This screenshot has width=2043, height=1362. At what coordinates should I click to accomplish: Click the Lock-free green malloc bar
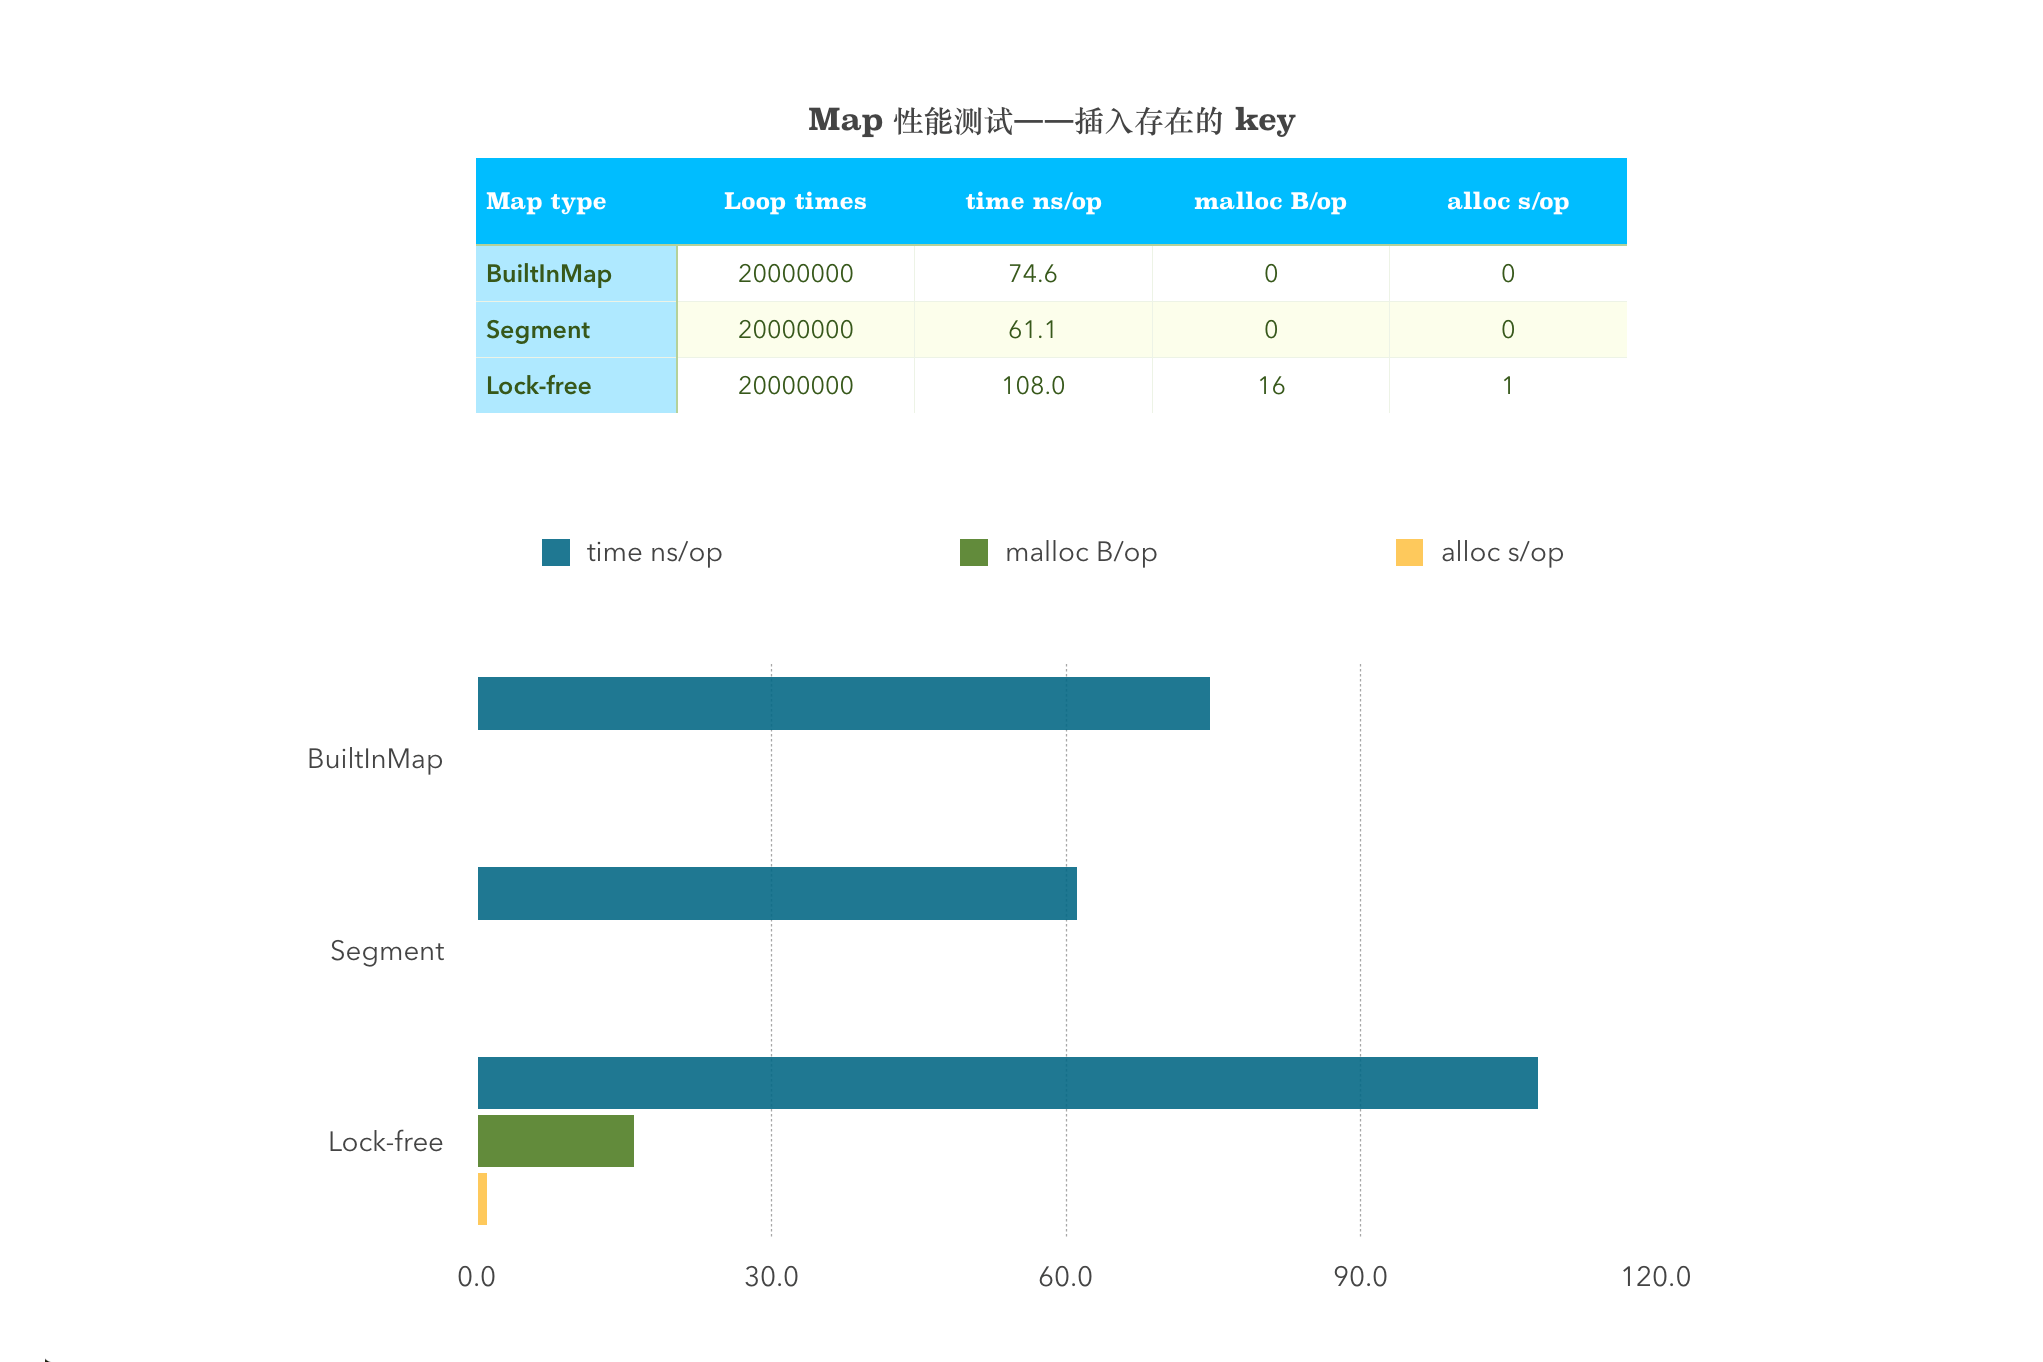click(x=555, y=1141)
